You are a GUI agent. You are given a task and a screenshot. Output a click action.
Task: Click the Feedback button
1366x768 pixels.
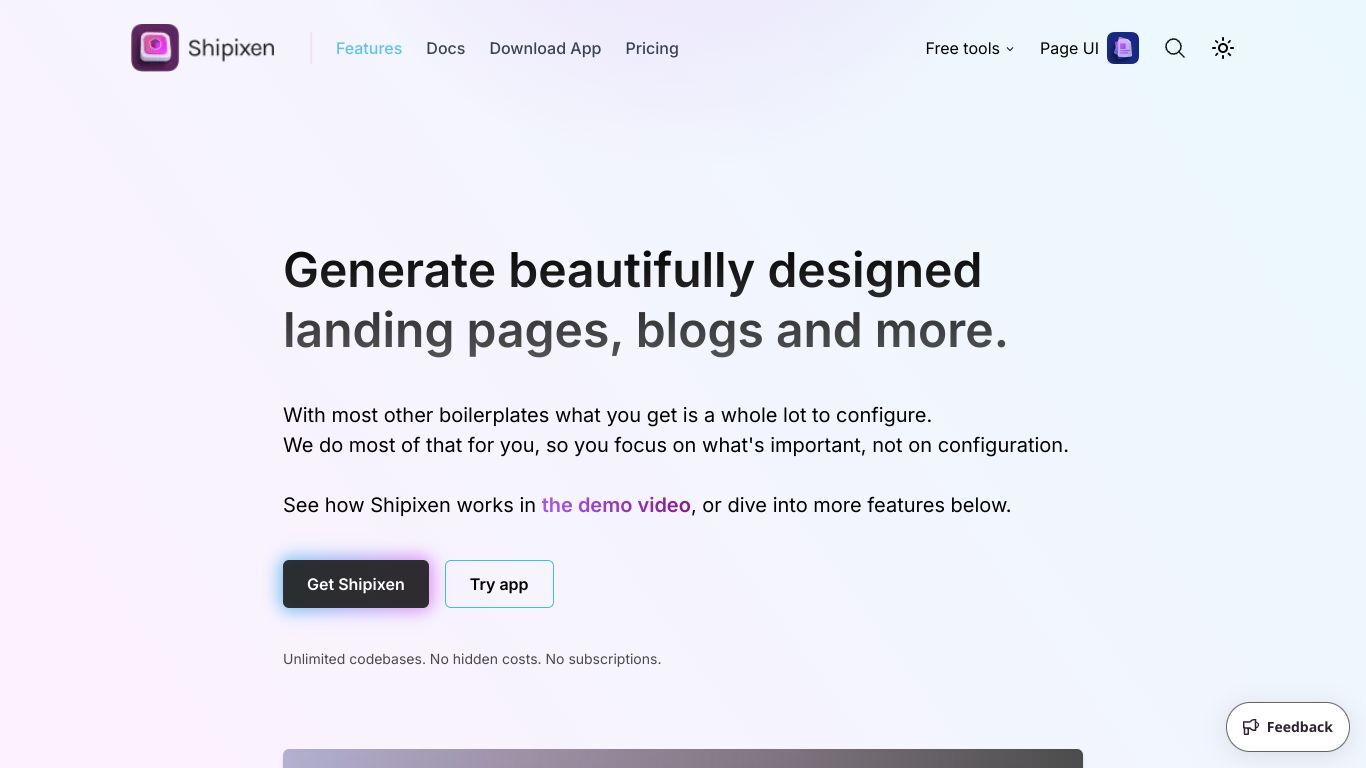coord(1288,727)
